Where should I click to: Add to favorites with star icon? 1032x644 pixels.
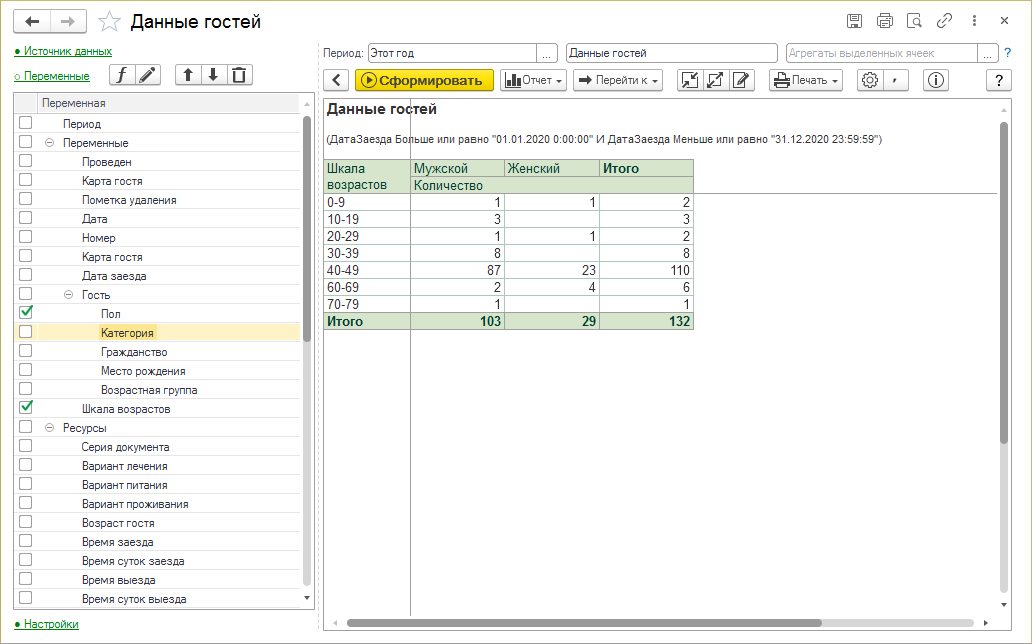pyautogui.click(x=111, y=21)
